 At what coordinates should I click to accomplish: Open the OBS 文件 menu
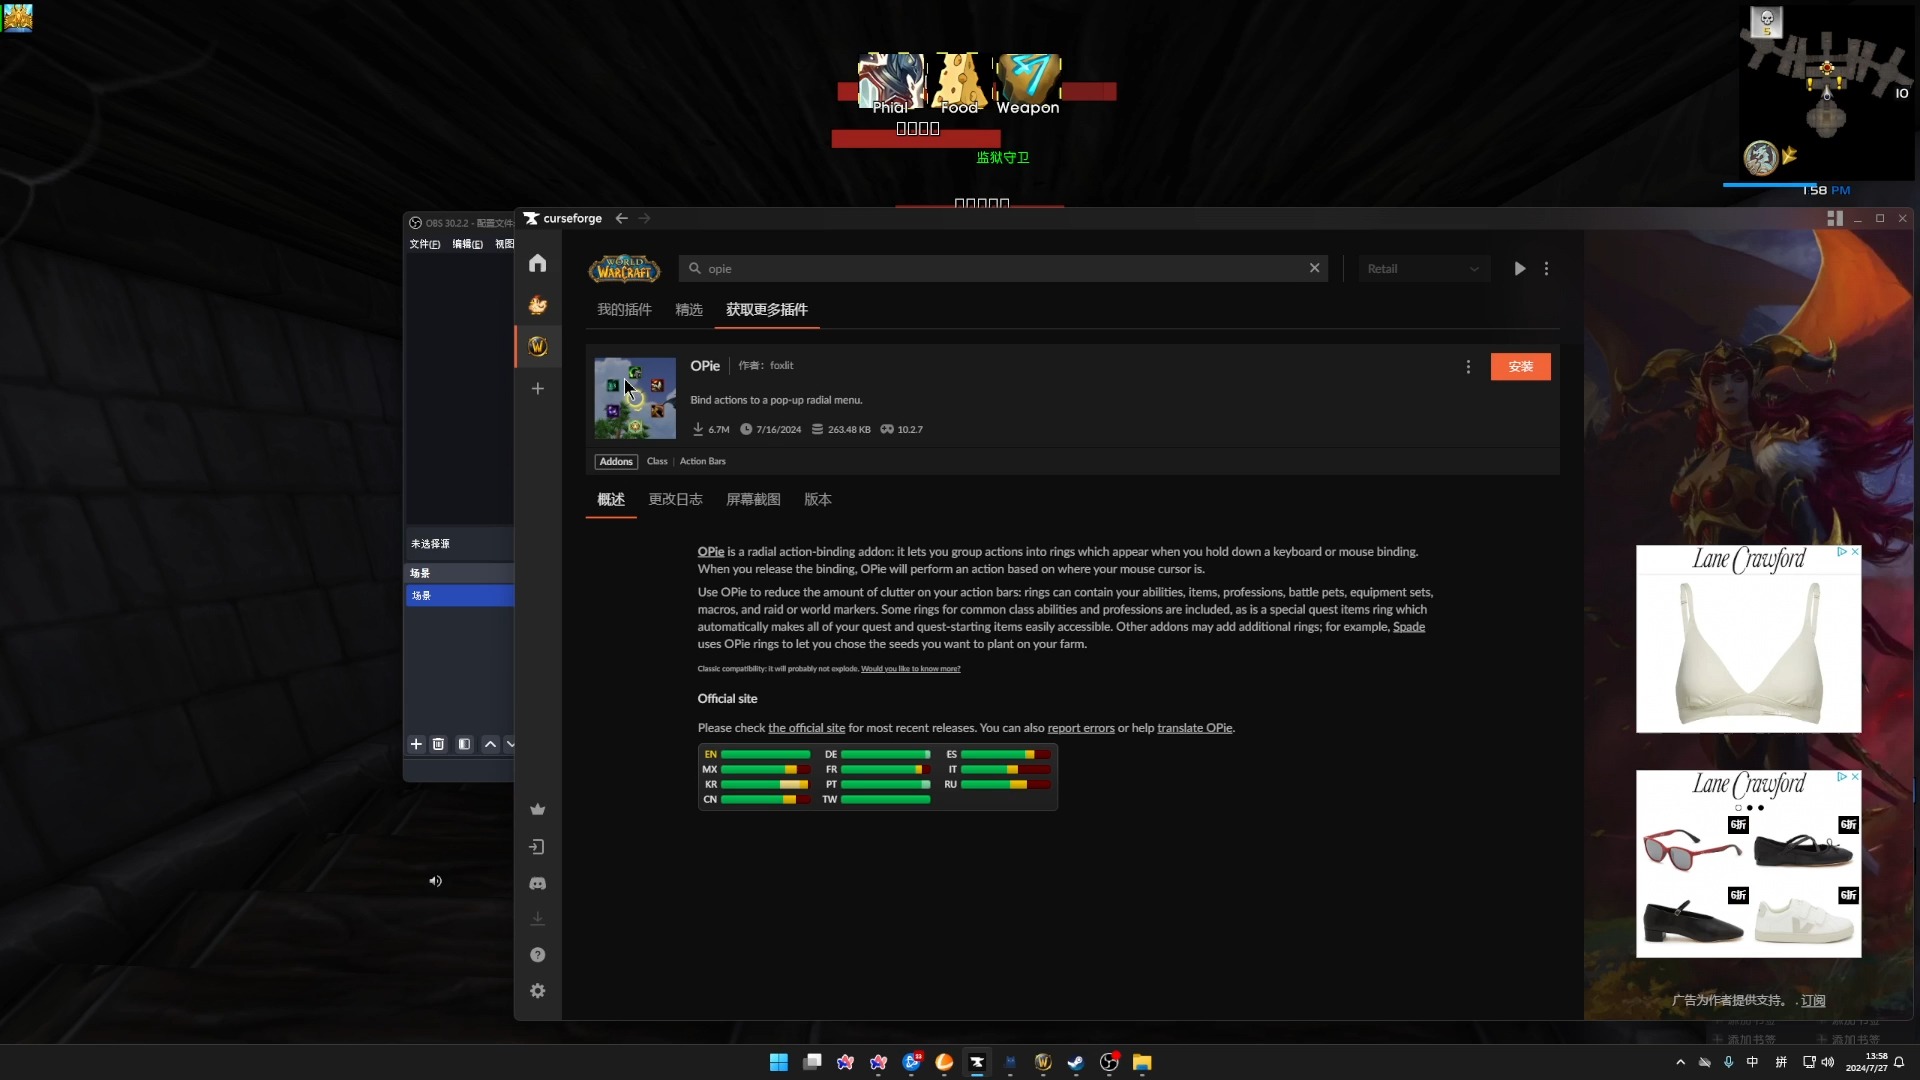(424, 244)
